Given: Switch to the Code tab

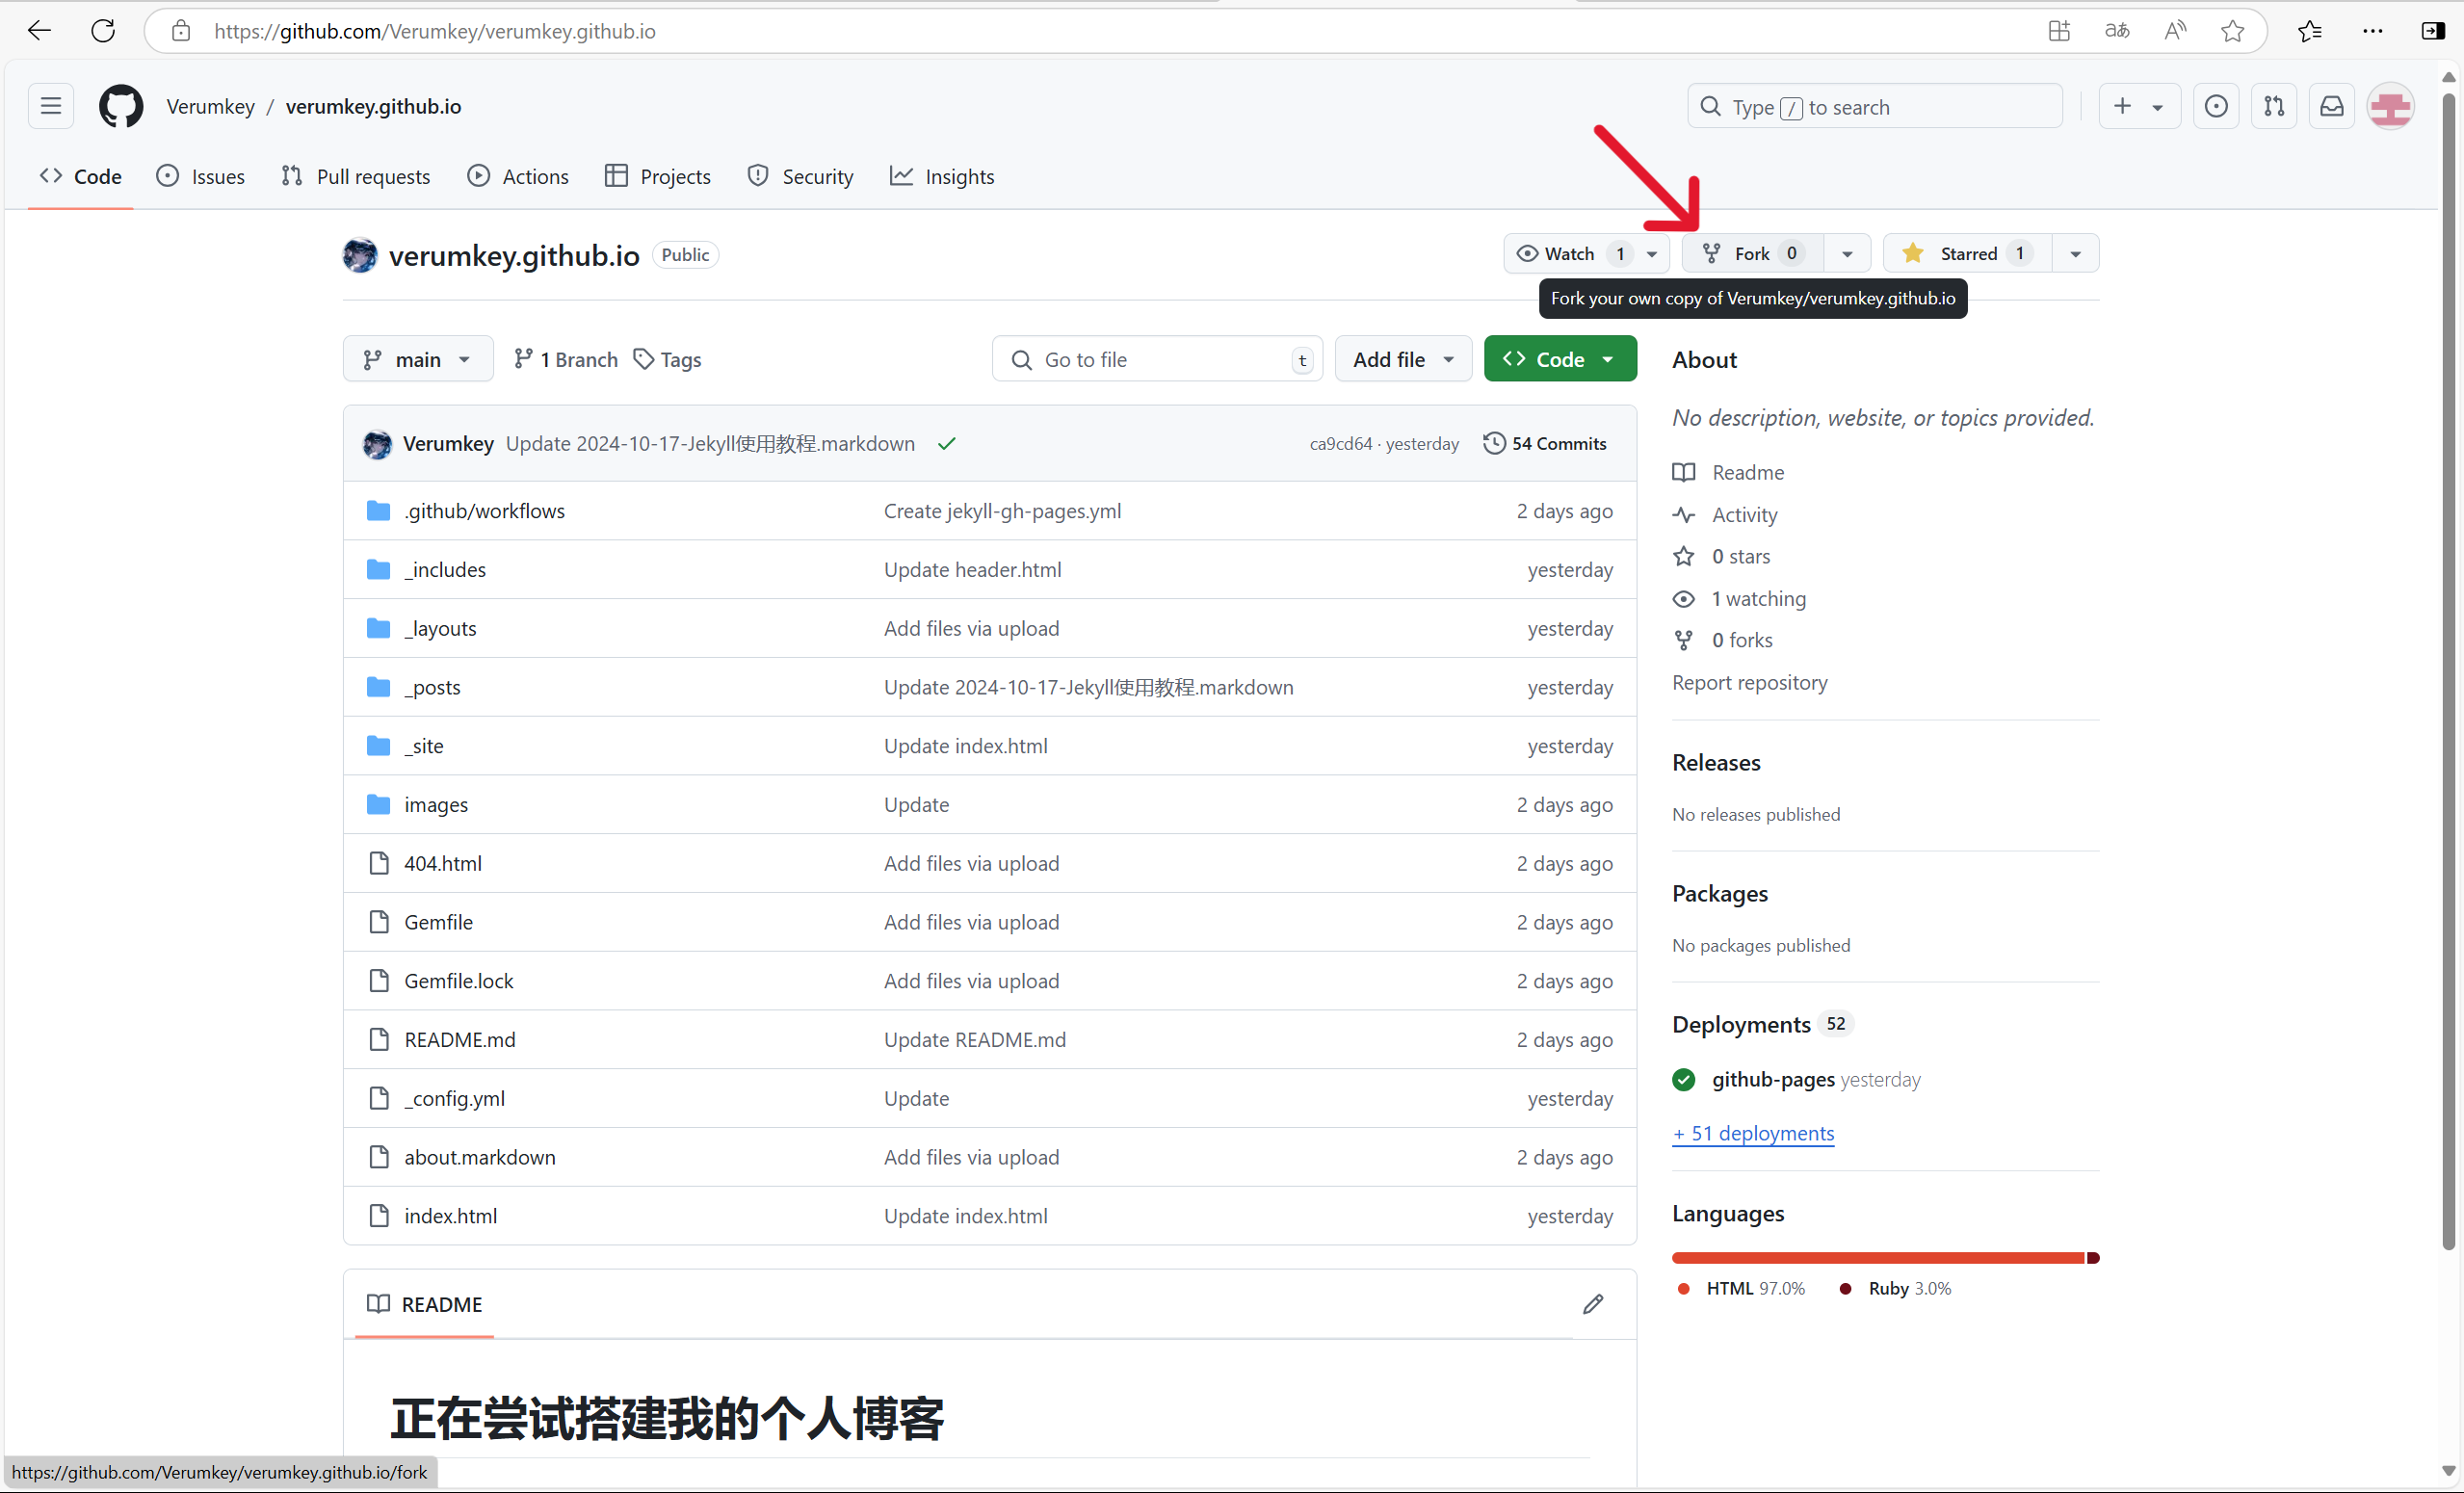Looking at the screenshot, I should pyautogui.click(x=80, y=177).
